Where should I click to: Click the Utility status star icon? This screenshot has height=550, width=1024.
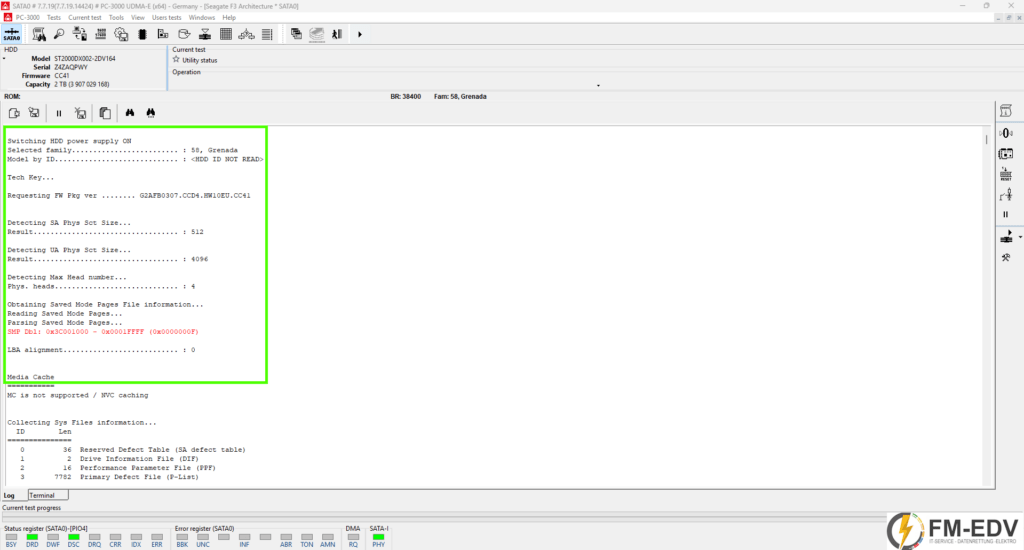[x=176, y=59]
